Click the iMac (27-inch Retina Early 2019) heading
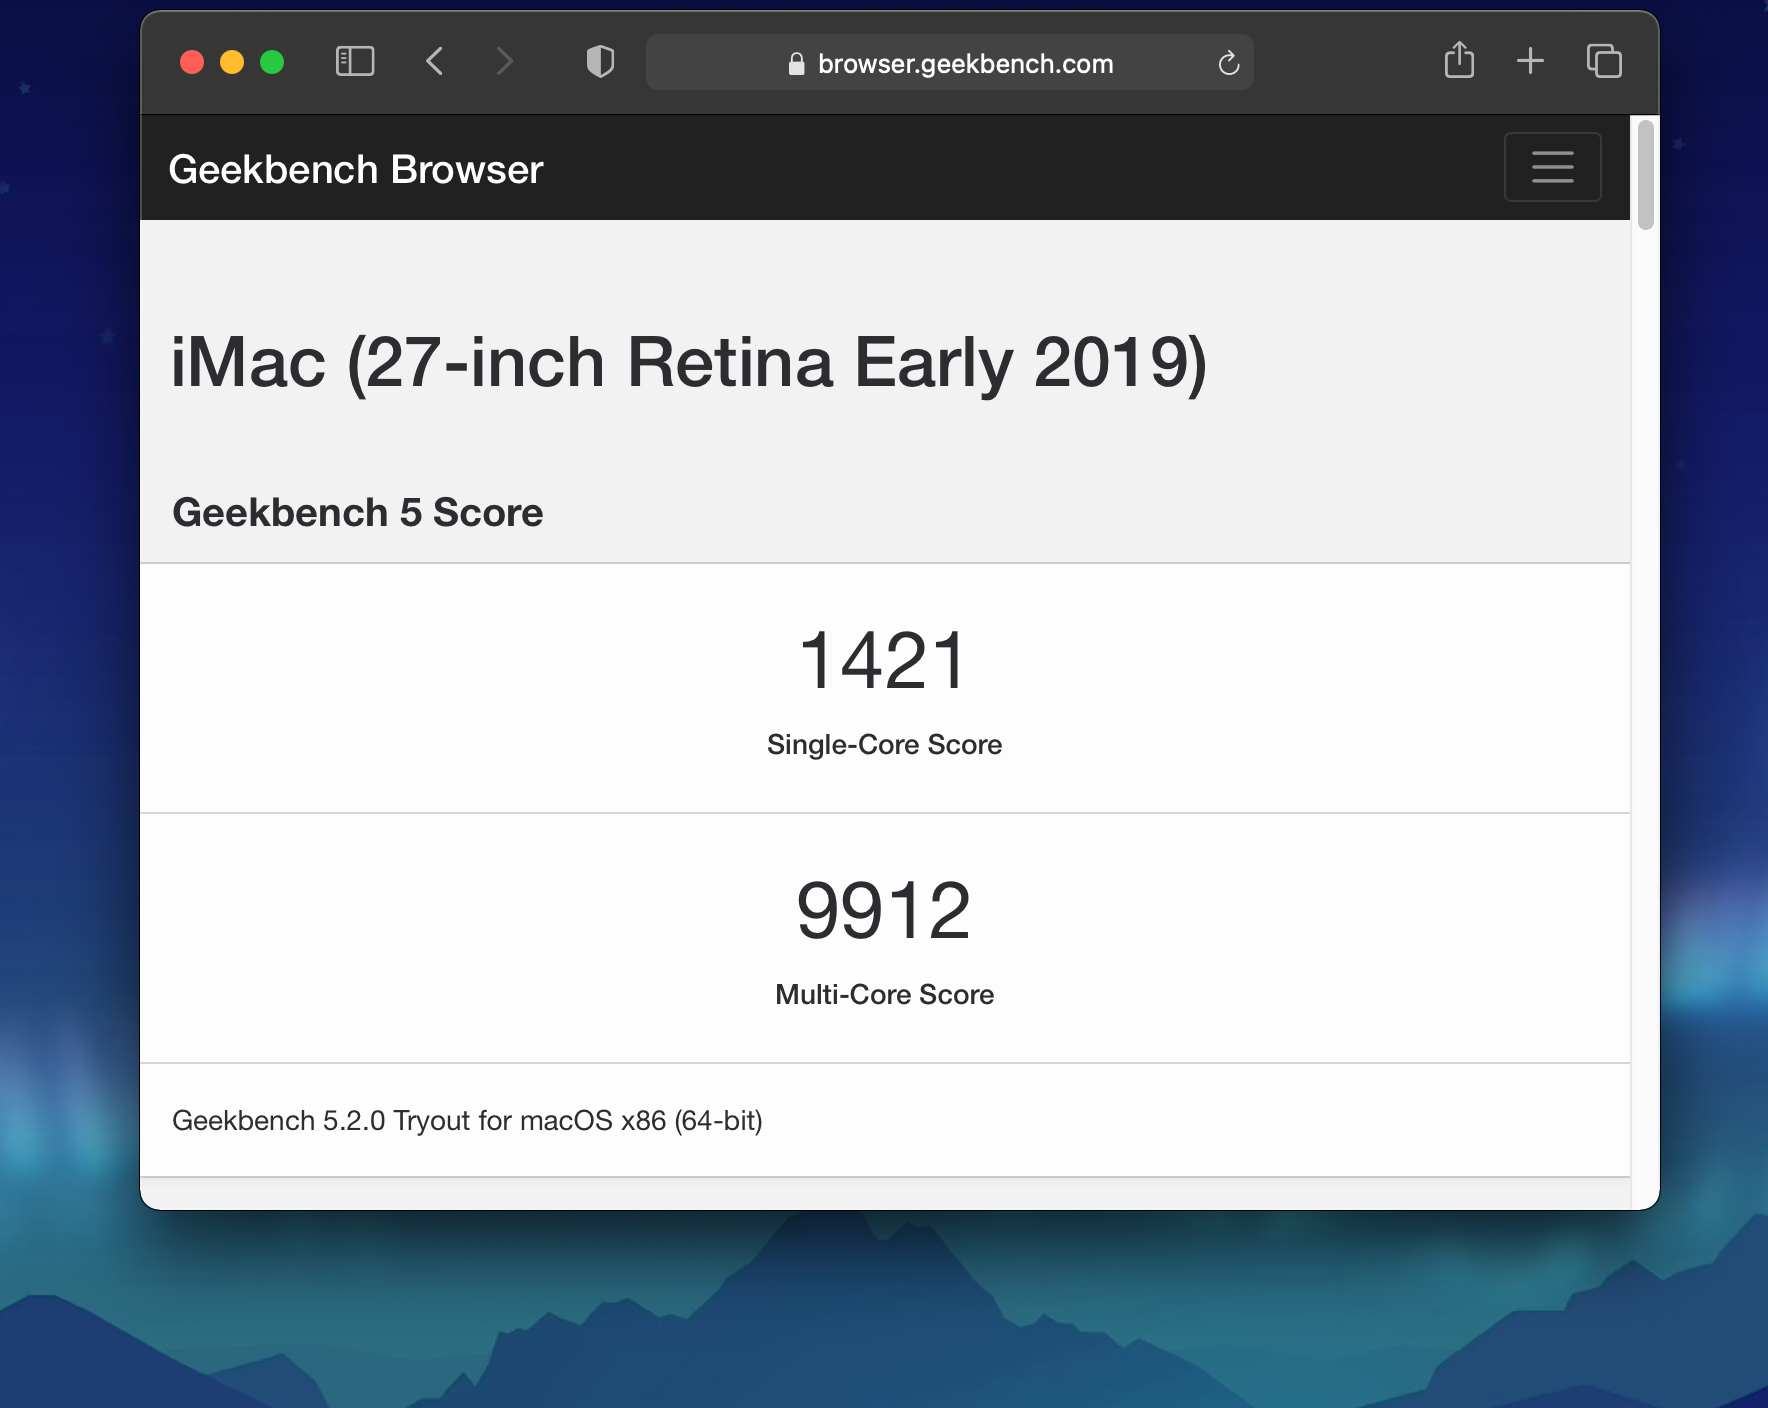Viewport: 1768px width, 1408px height. coord(689,362)
